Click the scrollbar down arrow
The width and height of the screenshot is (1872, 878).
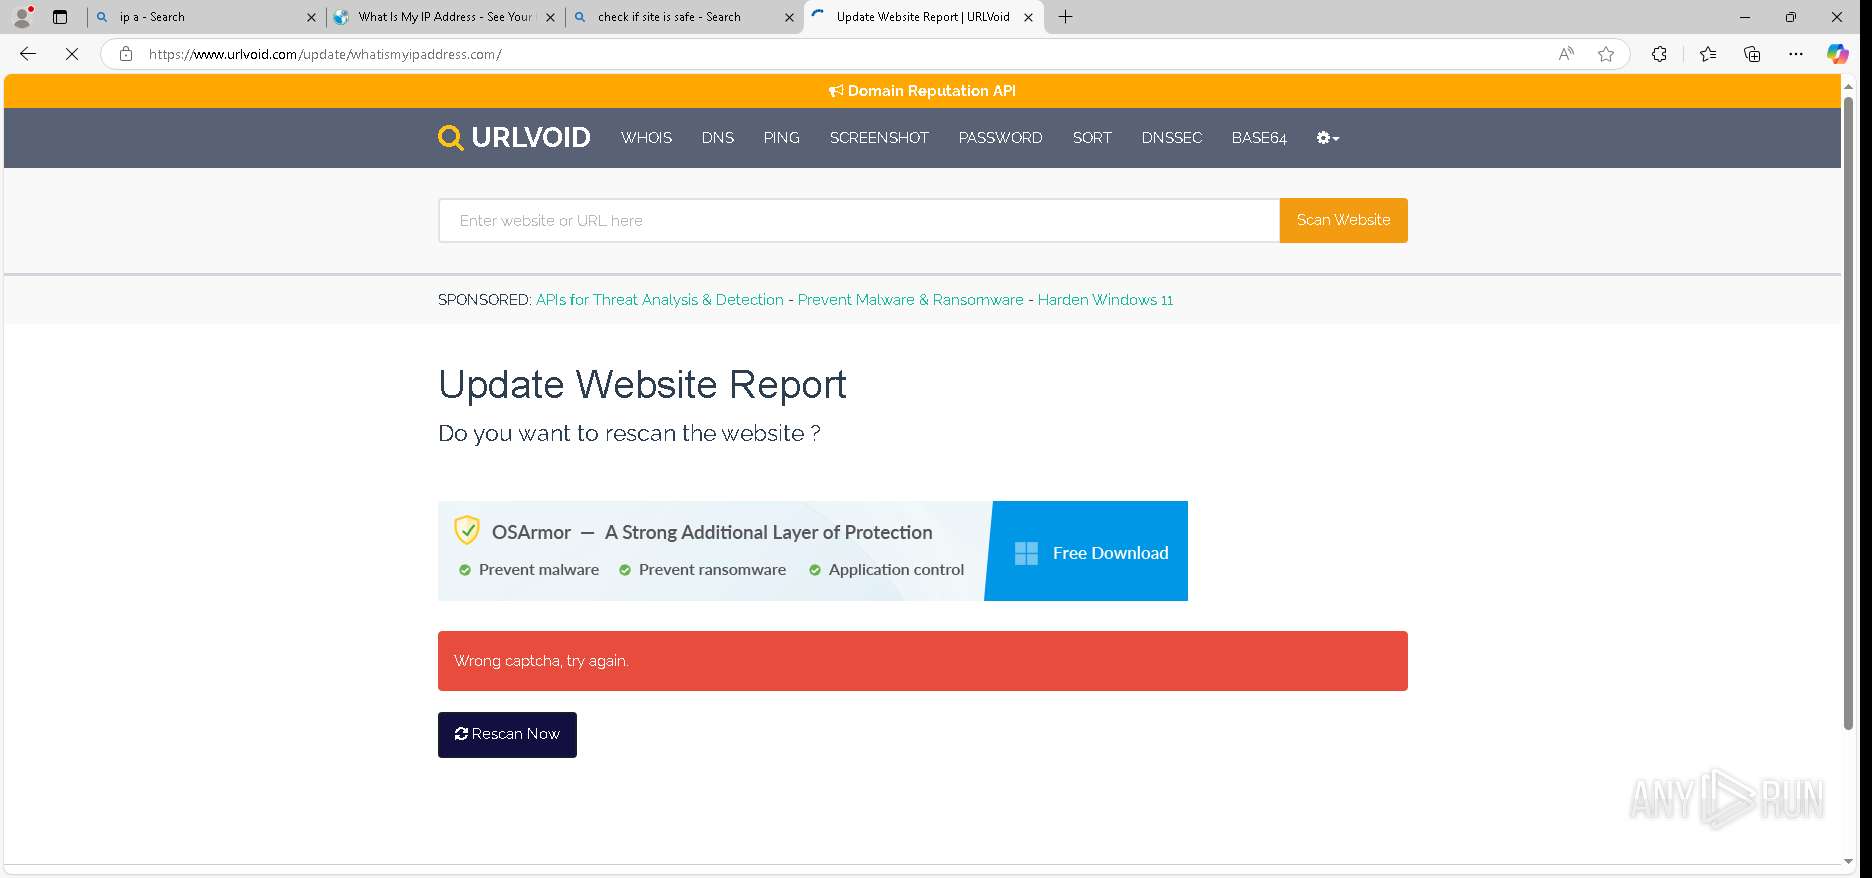point(1848,861)
